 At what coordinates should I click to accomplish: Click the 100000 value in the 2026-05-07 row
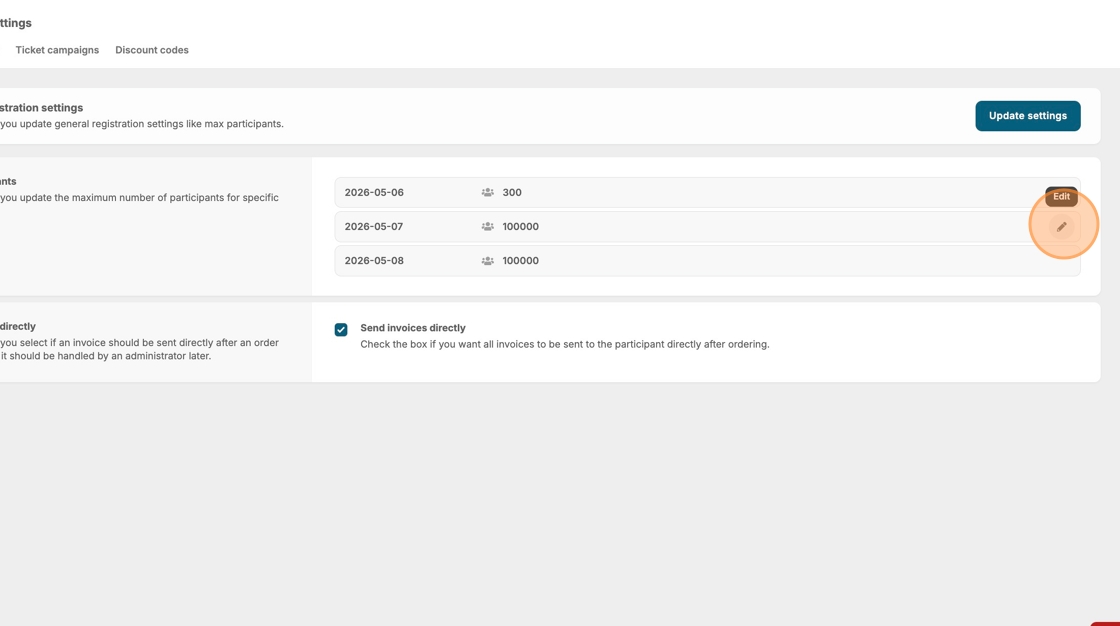coord(520,227)
